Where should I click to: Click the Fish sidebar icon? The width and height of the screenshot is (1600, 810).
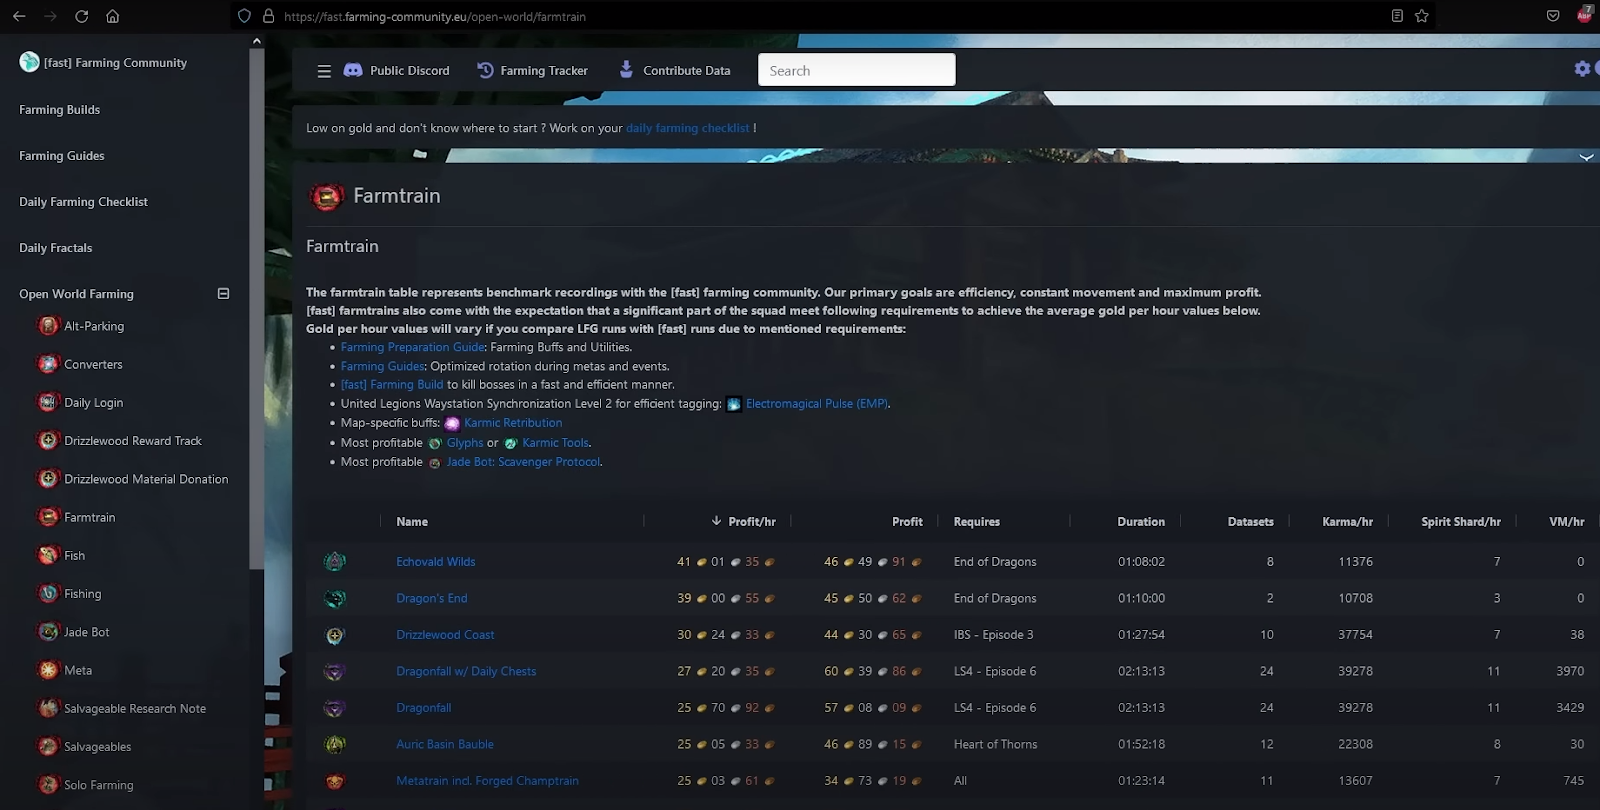coord(48,555)
